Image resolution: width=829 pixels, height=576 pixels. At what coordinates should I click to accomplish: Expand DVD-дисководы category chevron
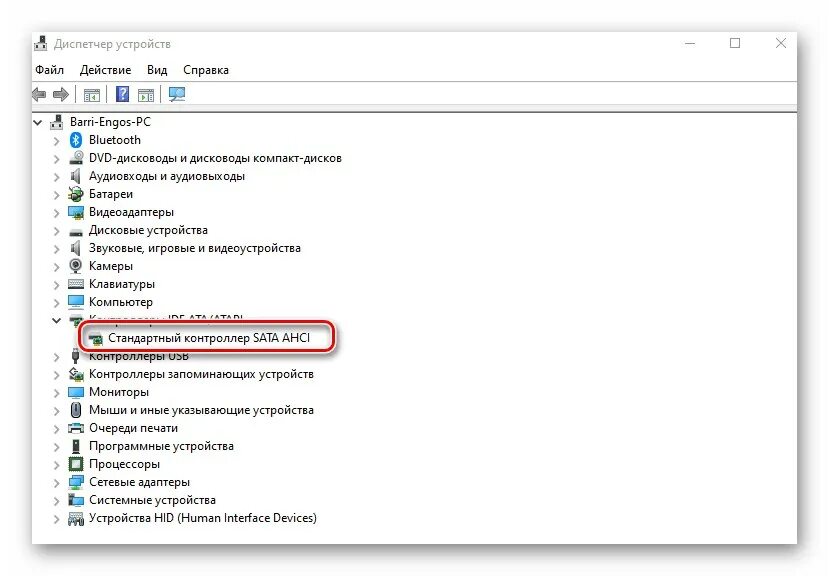[57, 159]
